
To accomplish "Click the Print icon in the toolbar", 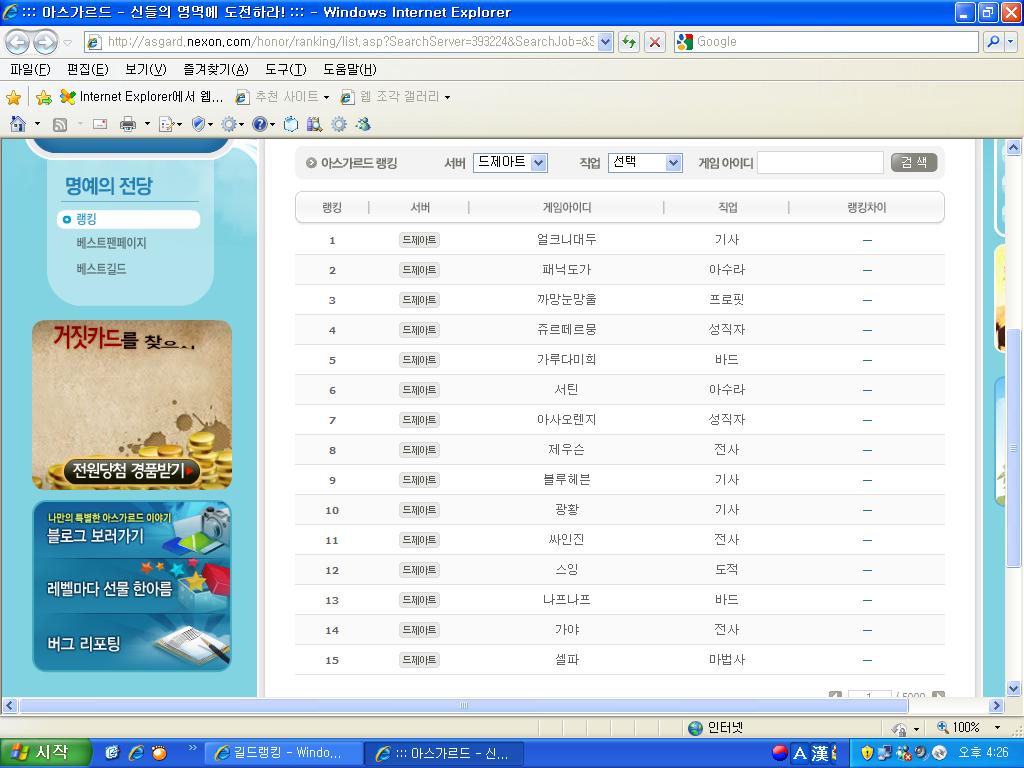I will [127, 124].
